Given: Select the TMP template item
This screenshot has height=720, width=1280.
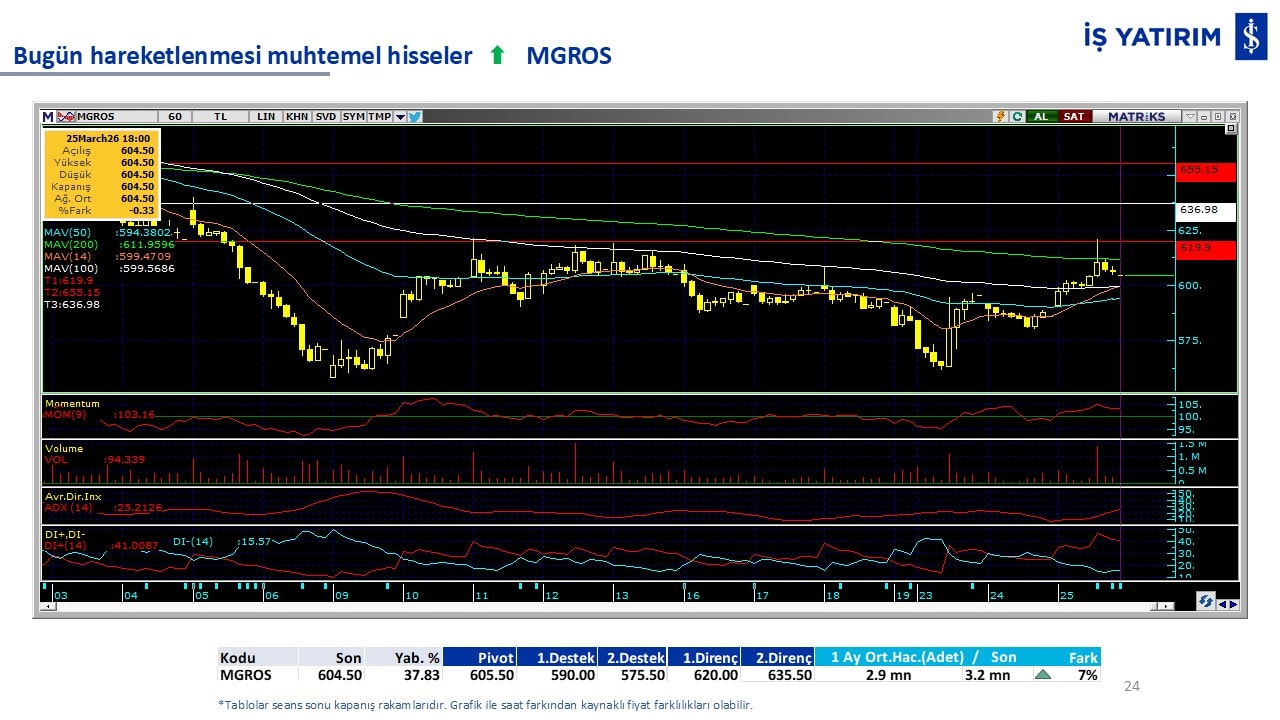Looking at the screenshot, I should pos(379,116).
